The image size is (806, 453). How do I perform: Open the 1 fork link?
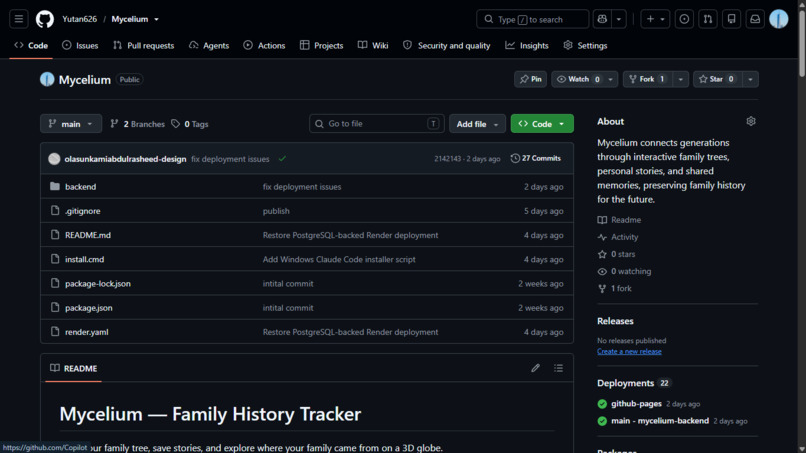point(615,288)
